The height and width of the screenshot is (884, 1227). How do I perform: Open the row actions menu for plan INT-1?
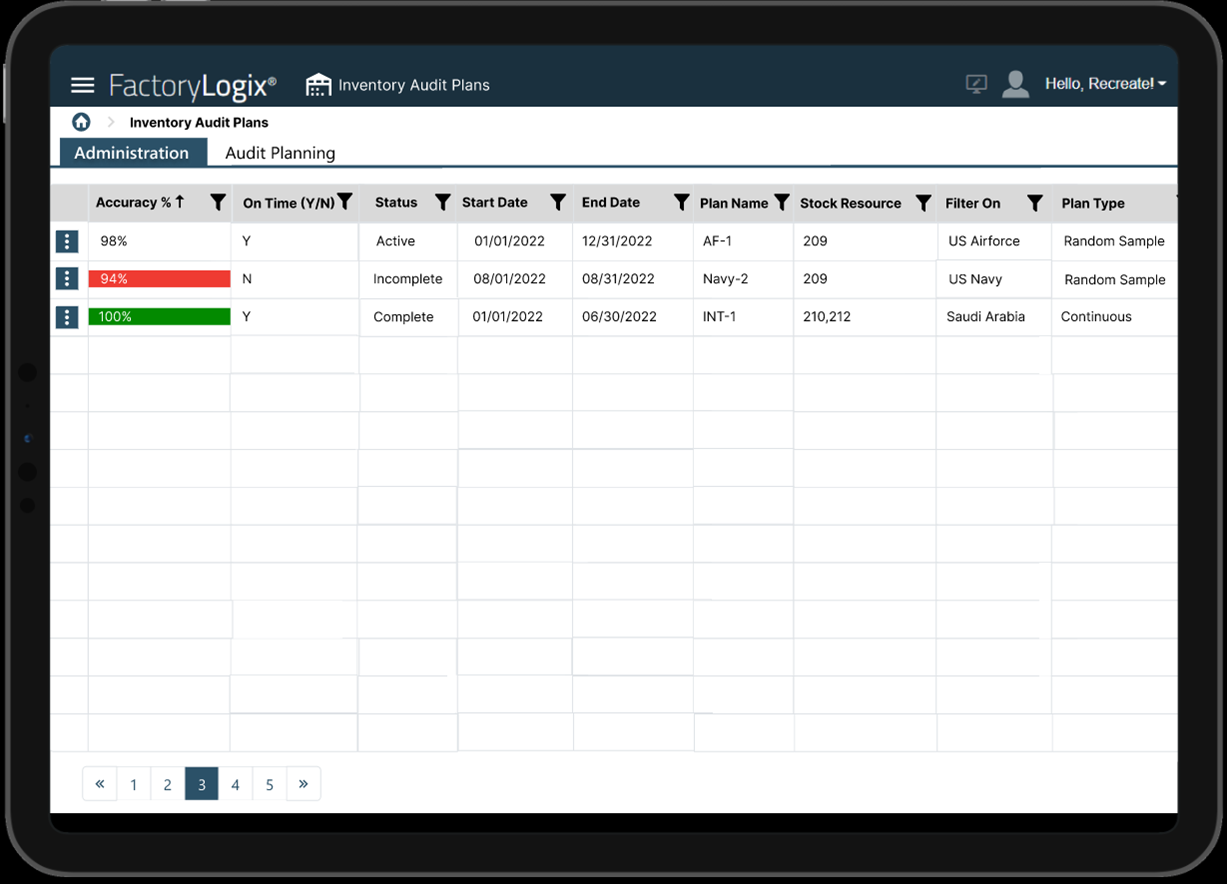point(66,316)
